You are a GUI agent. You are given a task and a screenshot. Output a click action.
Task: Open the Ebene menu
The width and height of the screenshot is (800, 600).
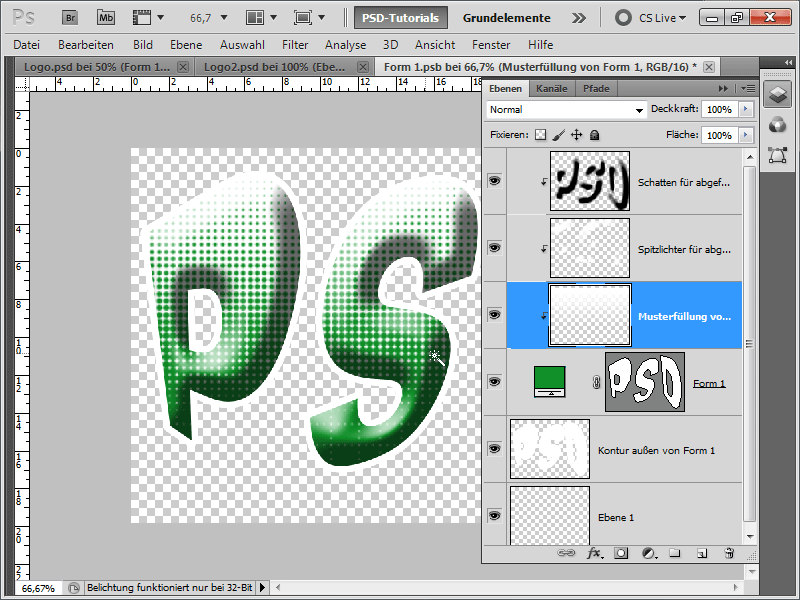click(x=186, y=45)
